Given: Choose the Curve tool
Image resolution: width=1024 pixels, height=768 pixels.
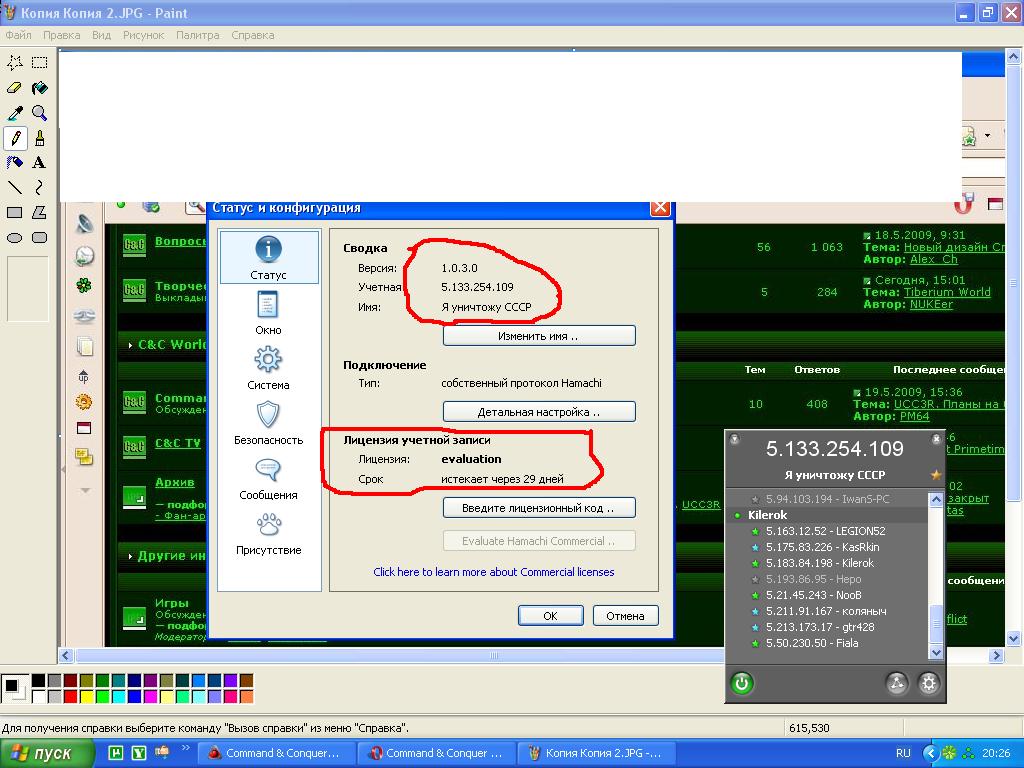Looking at the screenshot, I should coord(39,187).
